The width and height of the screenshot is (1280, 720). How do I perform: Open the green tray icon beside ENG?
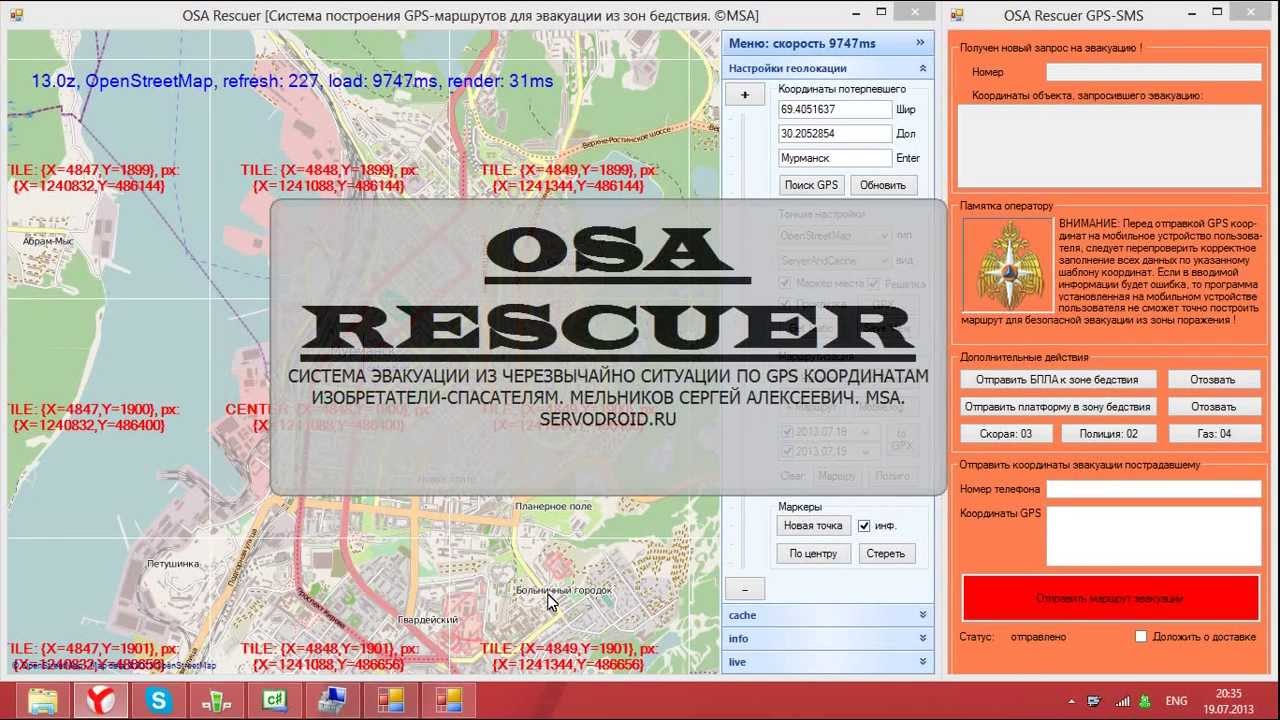1145,701
